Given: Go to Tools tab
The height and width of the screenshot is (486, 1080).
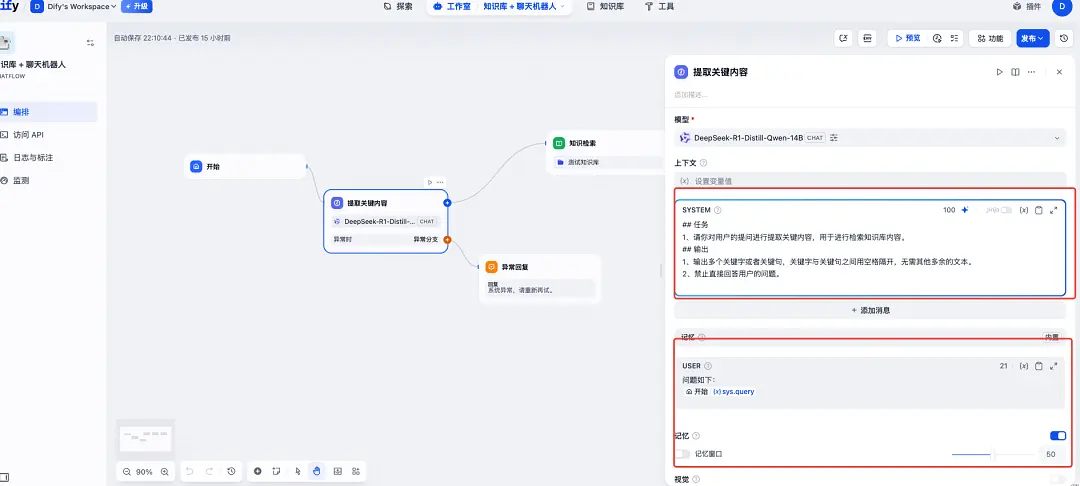Looking at the screenshot, I should pos(659,6).
